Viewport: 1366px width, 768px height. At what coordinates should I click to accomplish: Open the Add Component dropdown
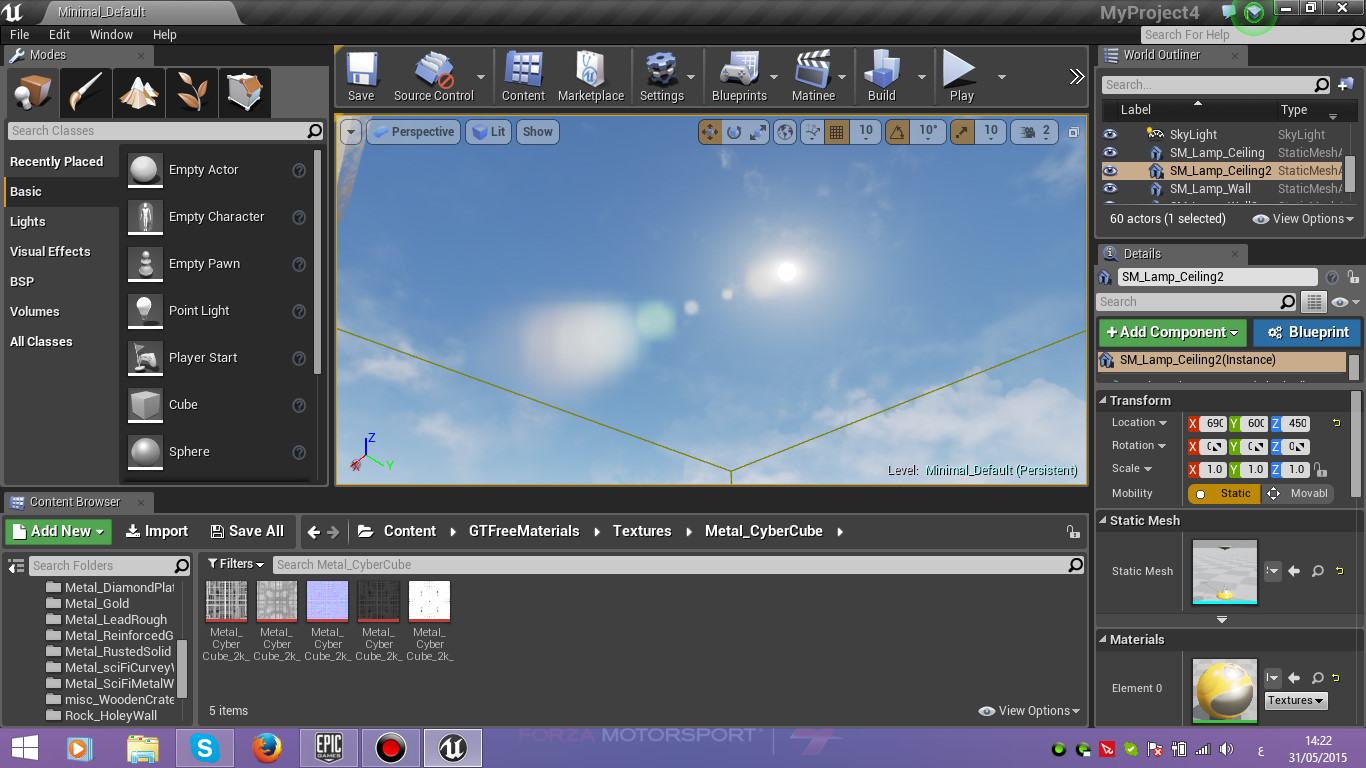click(x=1173, y=332)
